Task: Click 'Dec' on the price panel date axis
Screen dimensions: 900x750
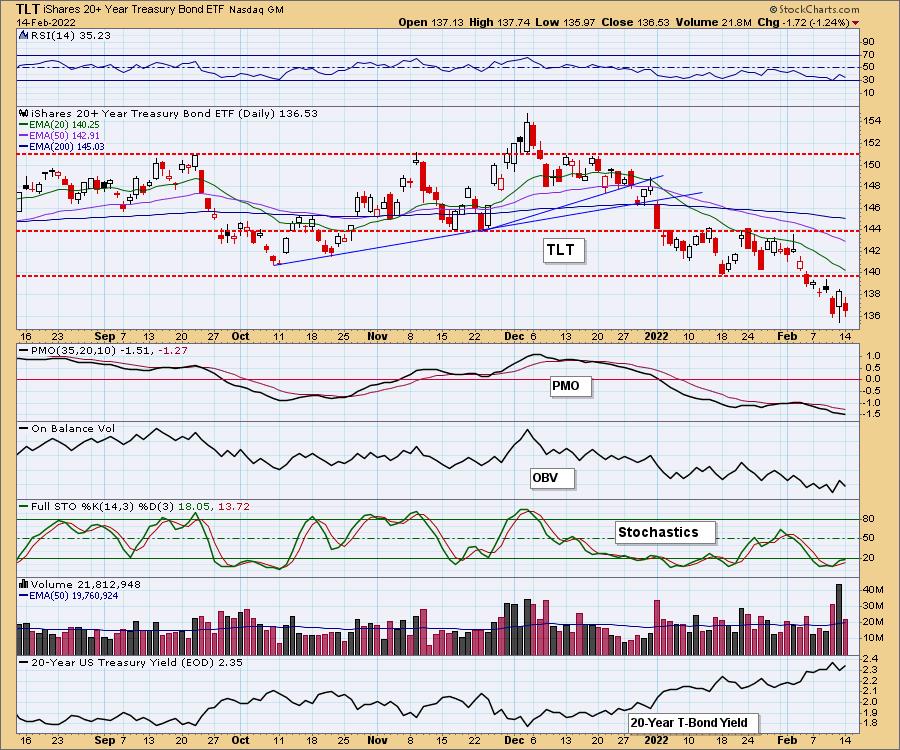Action: (x=514, y=336)
